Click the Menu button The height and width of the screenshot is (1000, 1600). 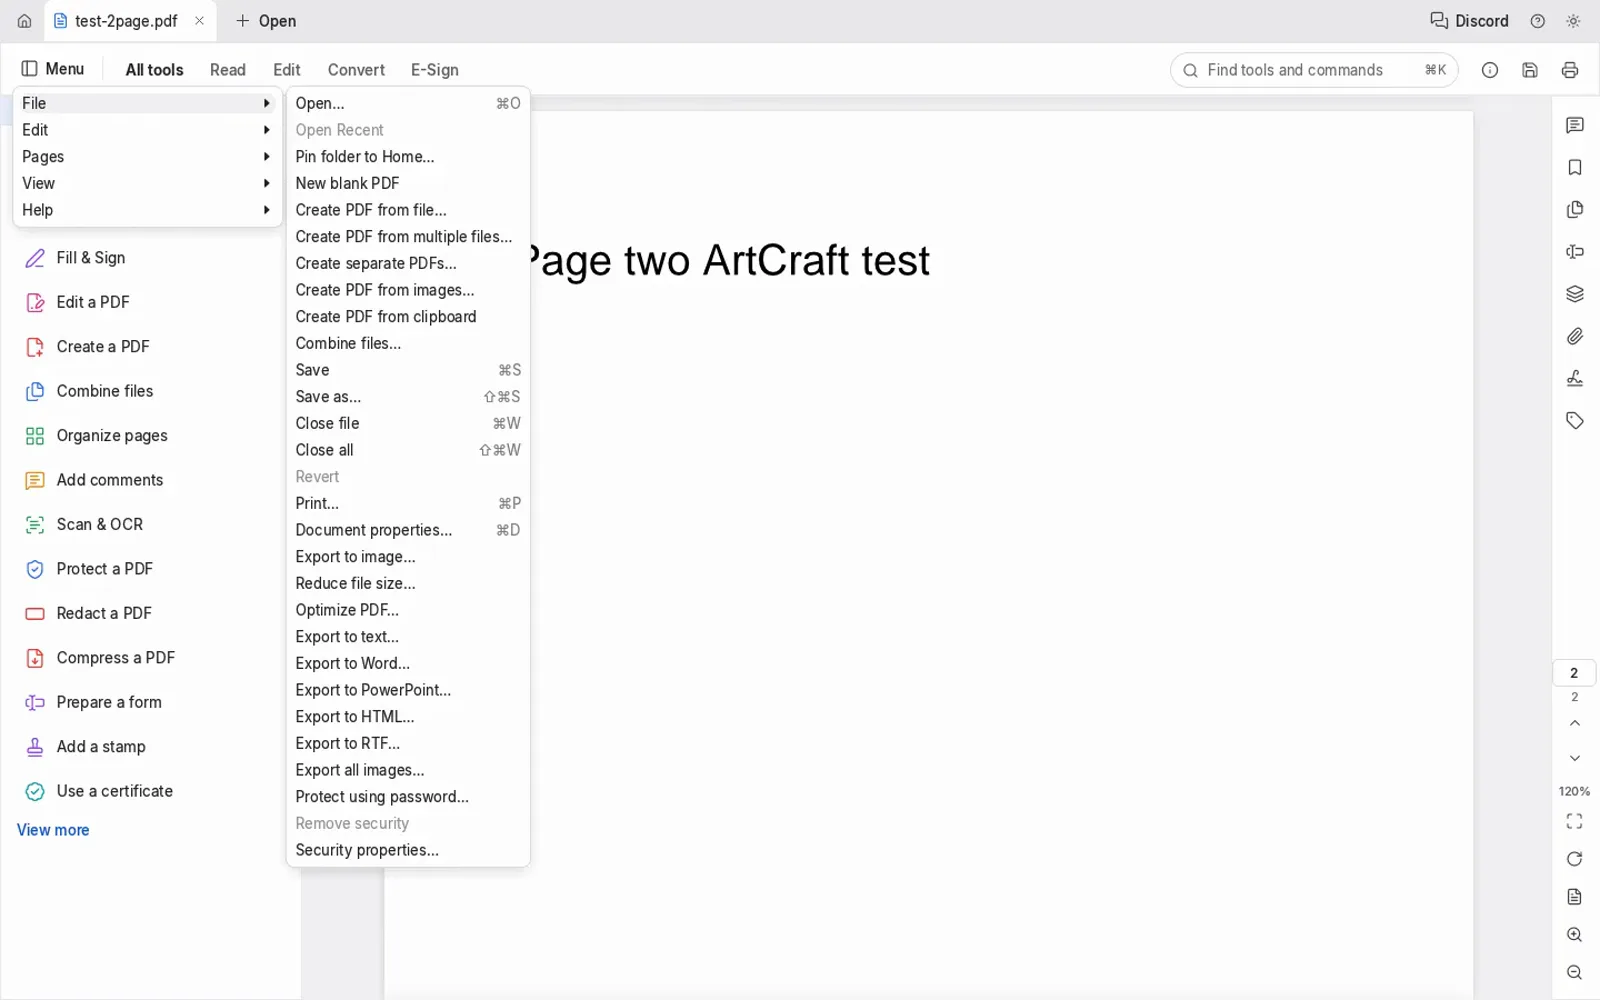(53, 69)
